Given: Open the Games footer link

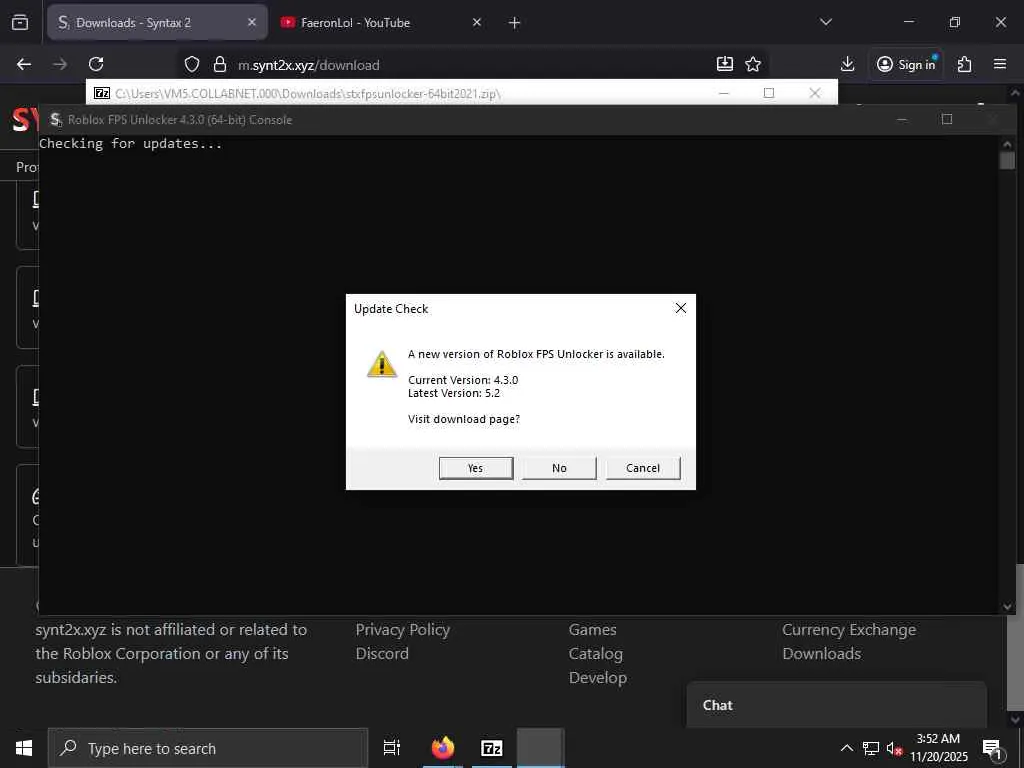Looking at the screenshot, I should coord(592,630).
